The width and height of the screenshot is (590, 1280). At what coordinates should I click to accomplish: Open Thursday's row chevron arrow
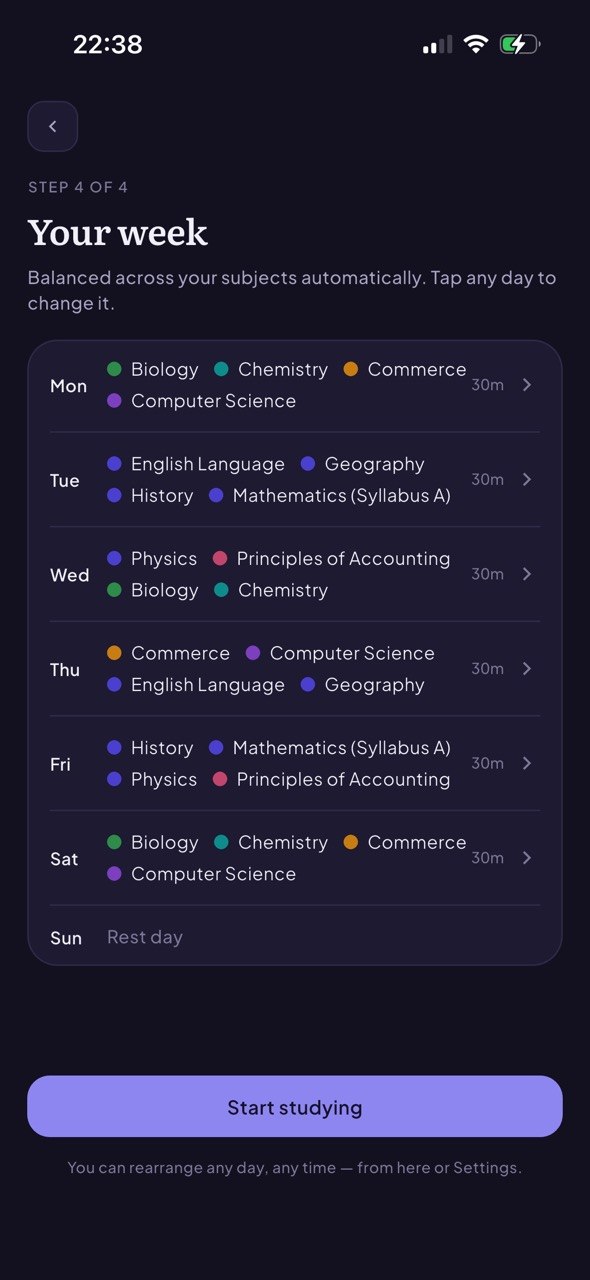(527, 669)
